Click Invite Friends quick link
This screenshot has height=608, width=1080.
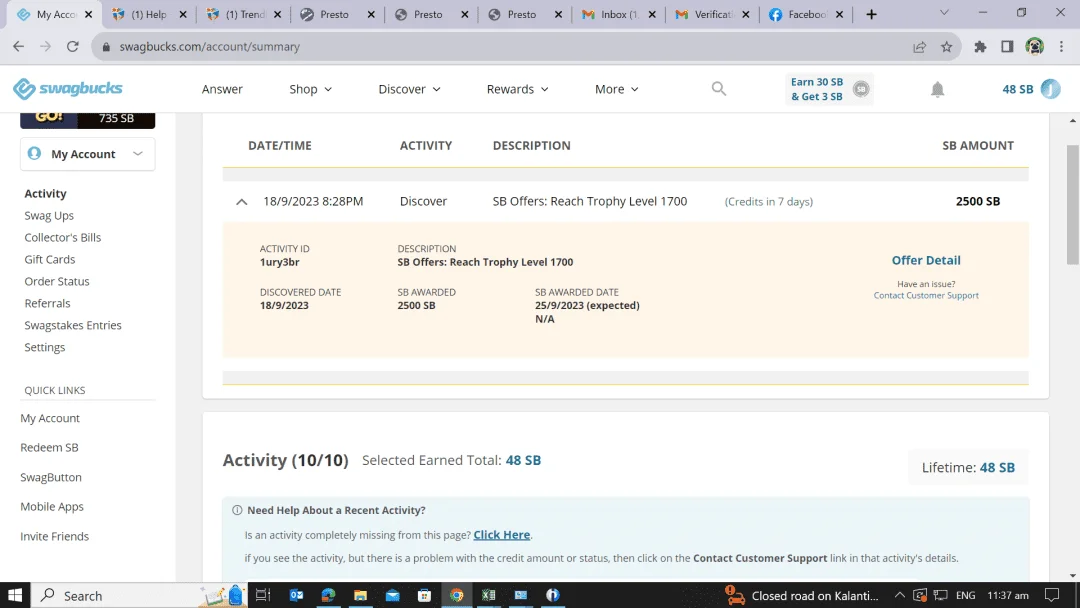(x=54, y=536)
